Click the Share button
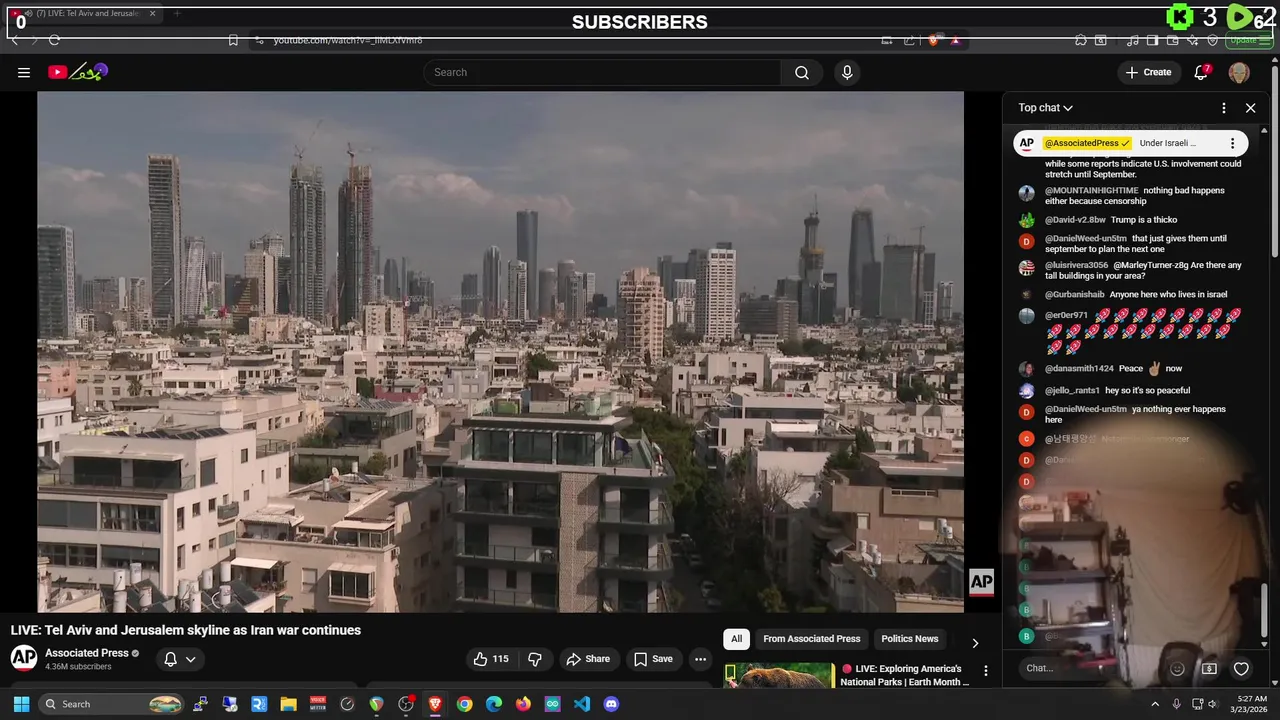This screenshot has width=1280, height=720. point(588,659)
